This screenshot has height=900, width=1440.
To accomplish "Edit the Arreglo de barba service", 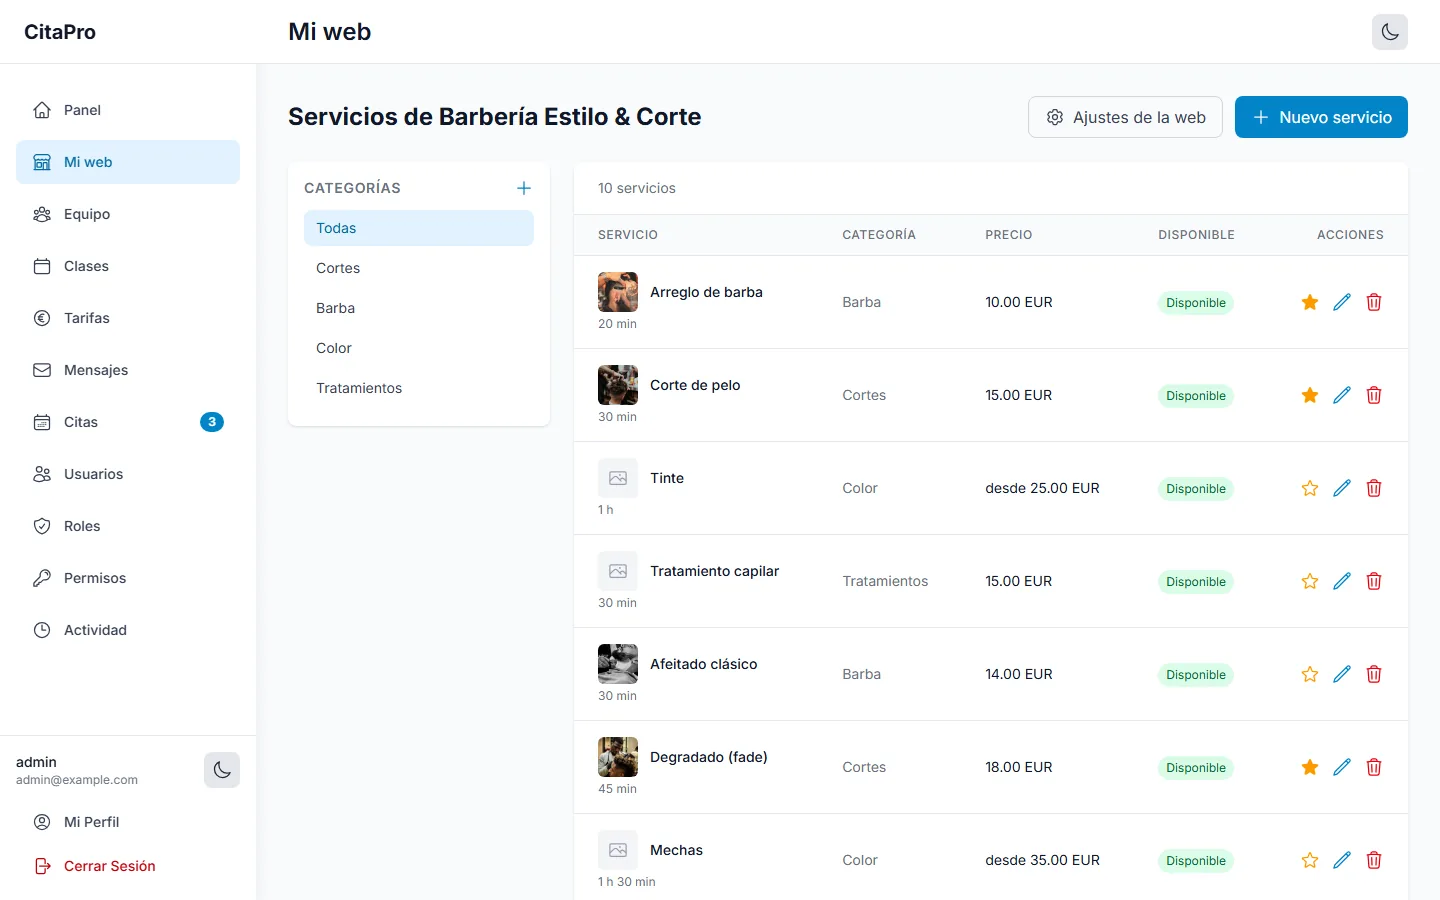I will pyautogui.click(x=1342, y=302).
